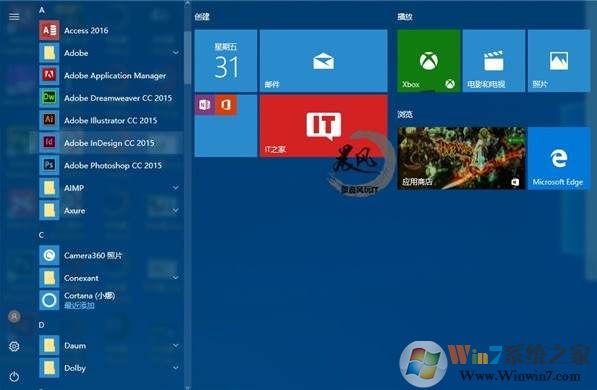Viewport: 597px width, 390px height.
Task: Open the AIMP folder icon
Action: coord(49,188)
